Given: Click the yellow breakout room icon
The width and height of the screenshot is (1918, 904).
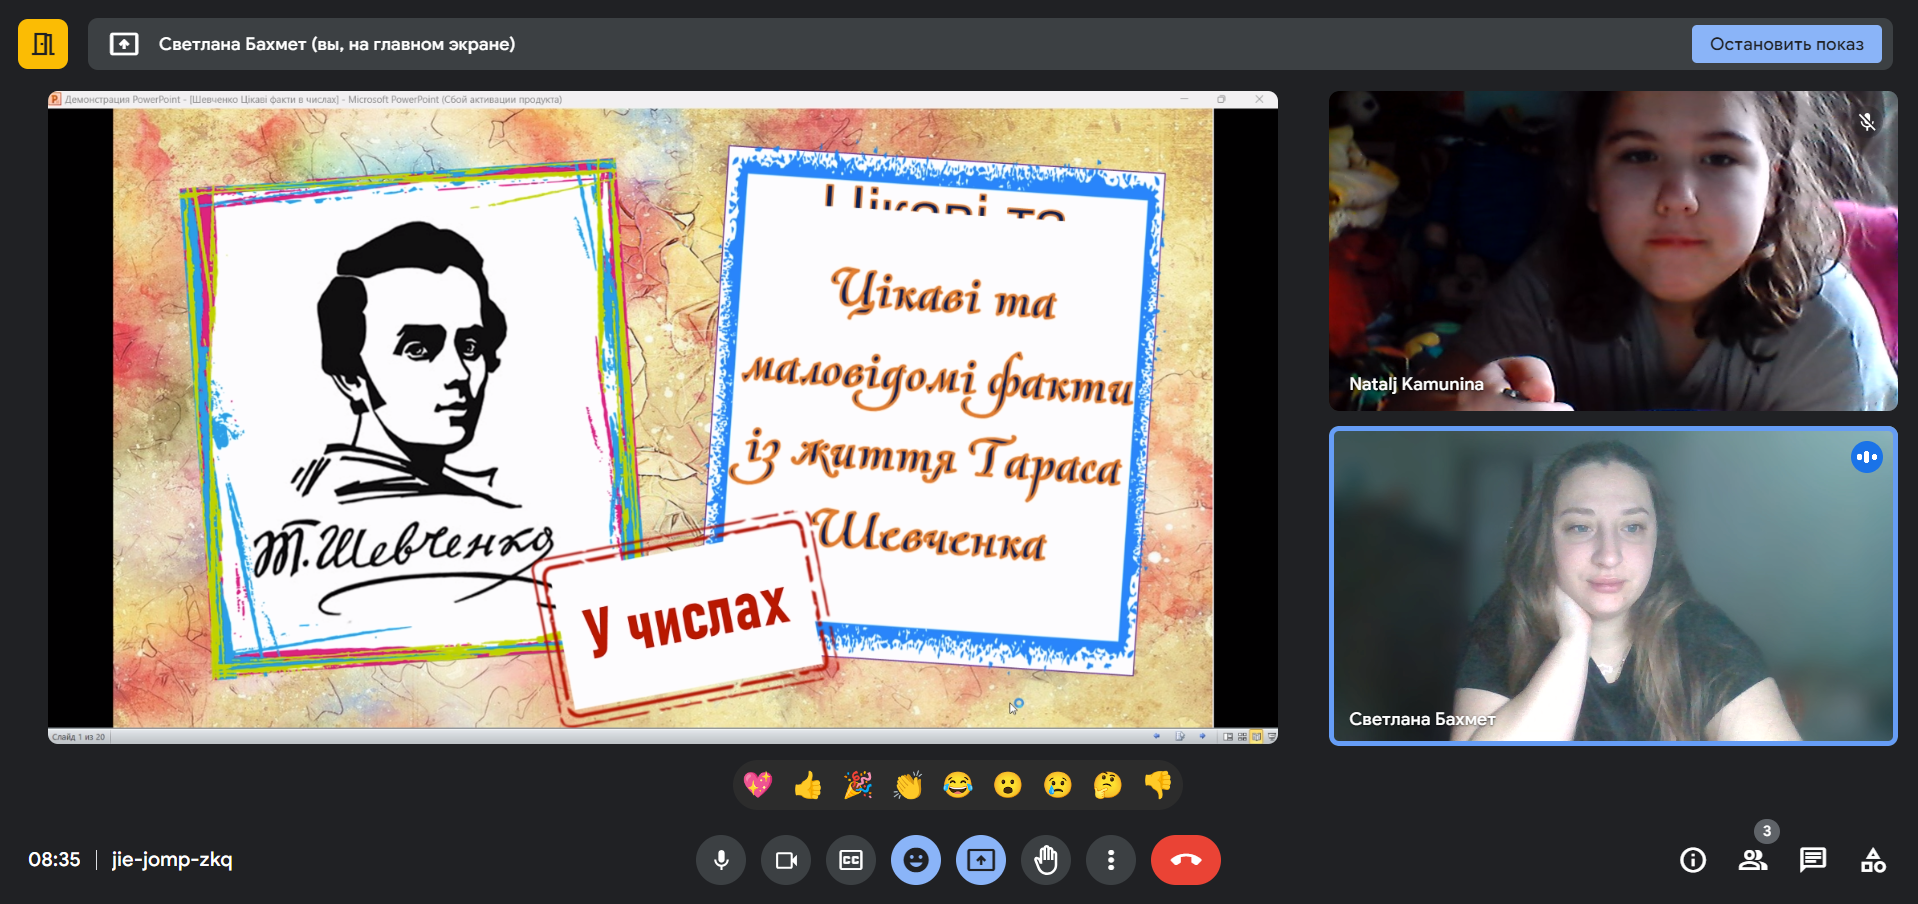Looking at the screenshot, I should pos(43,44).
